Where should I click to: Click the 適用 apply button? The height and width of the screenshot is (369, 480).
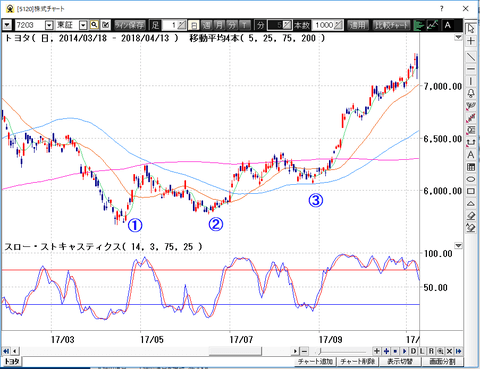tap(358, 25)
